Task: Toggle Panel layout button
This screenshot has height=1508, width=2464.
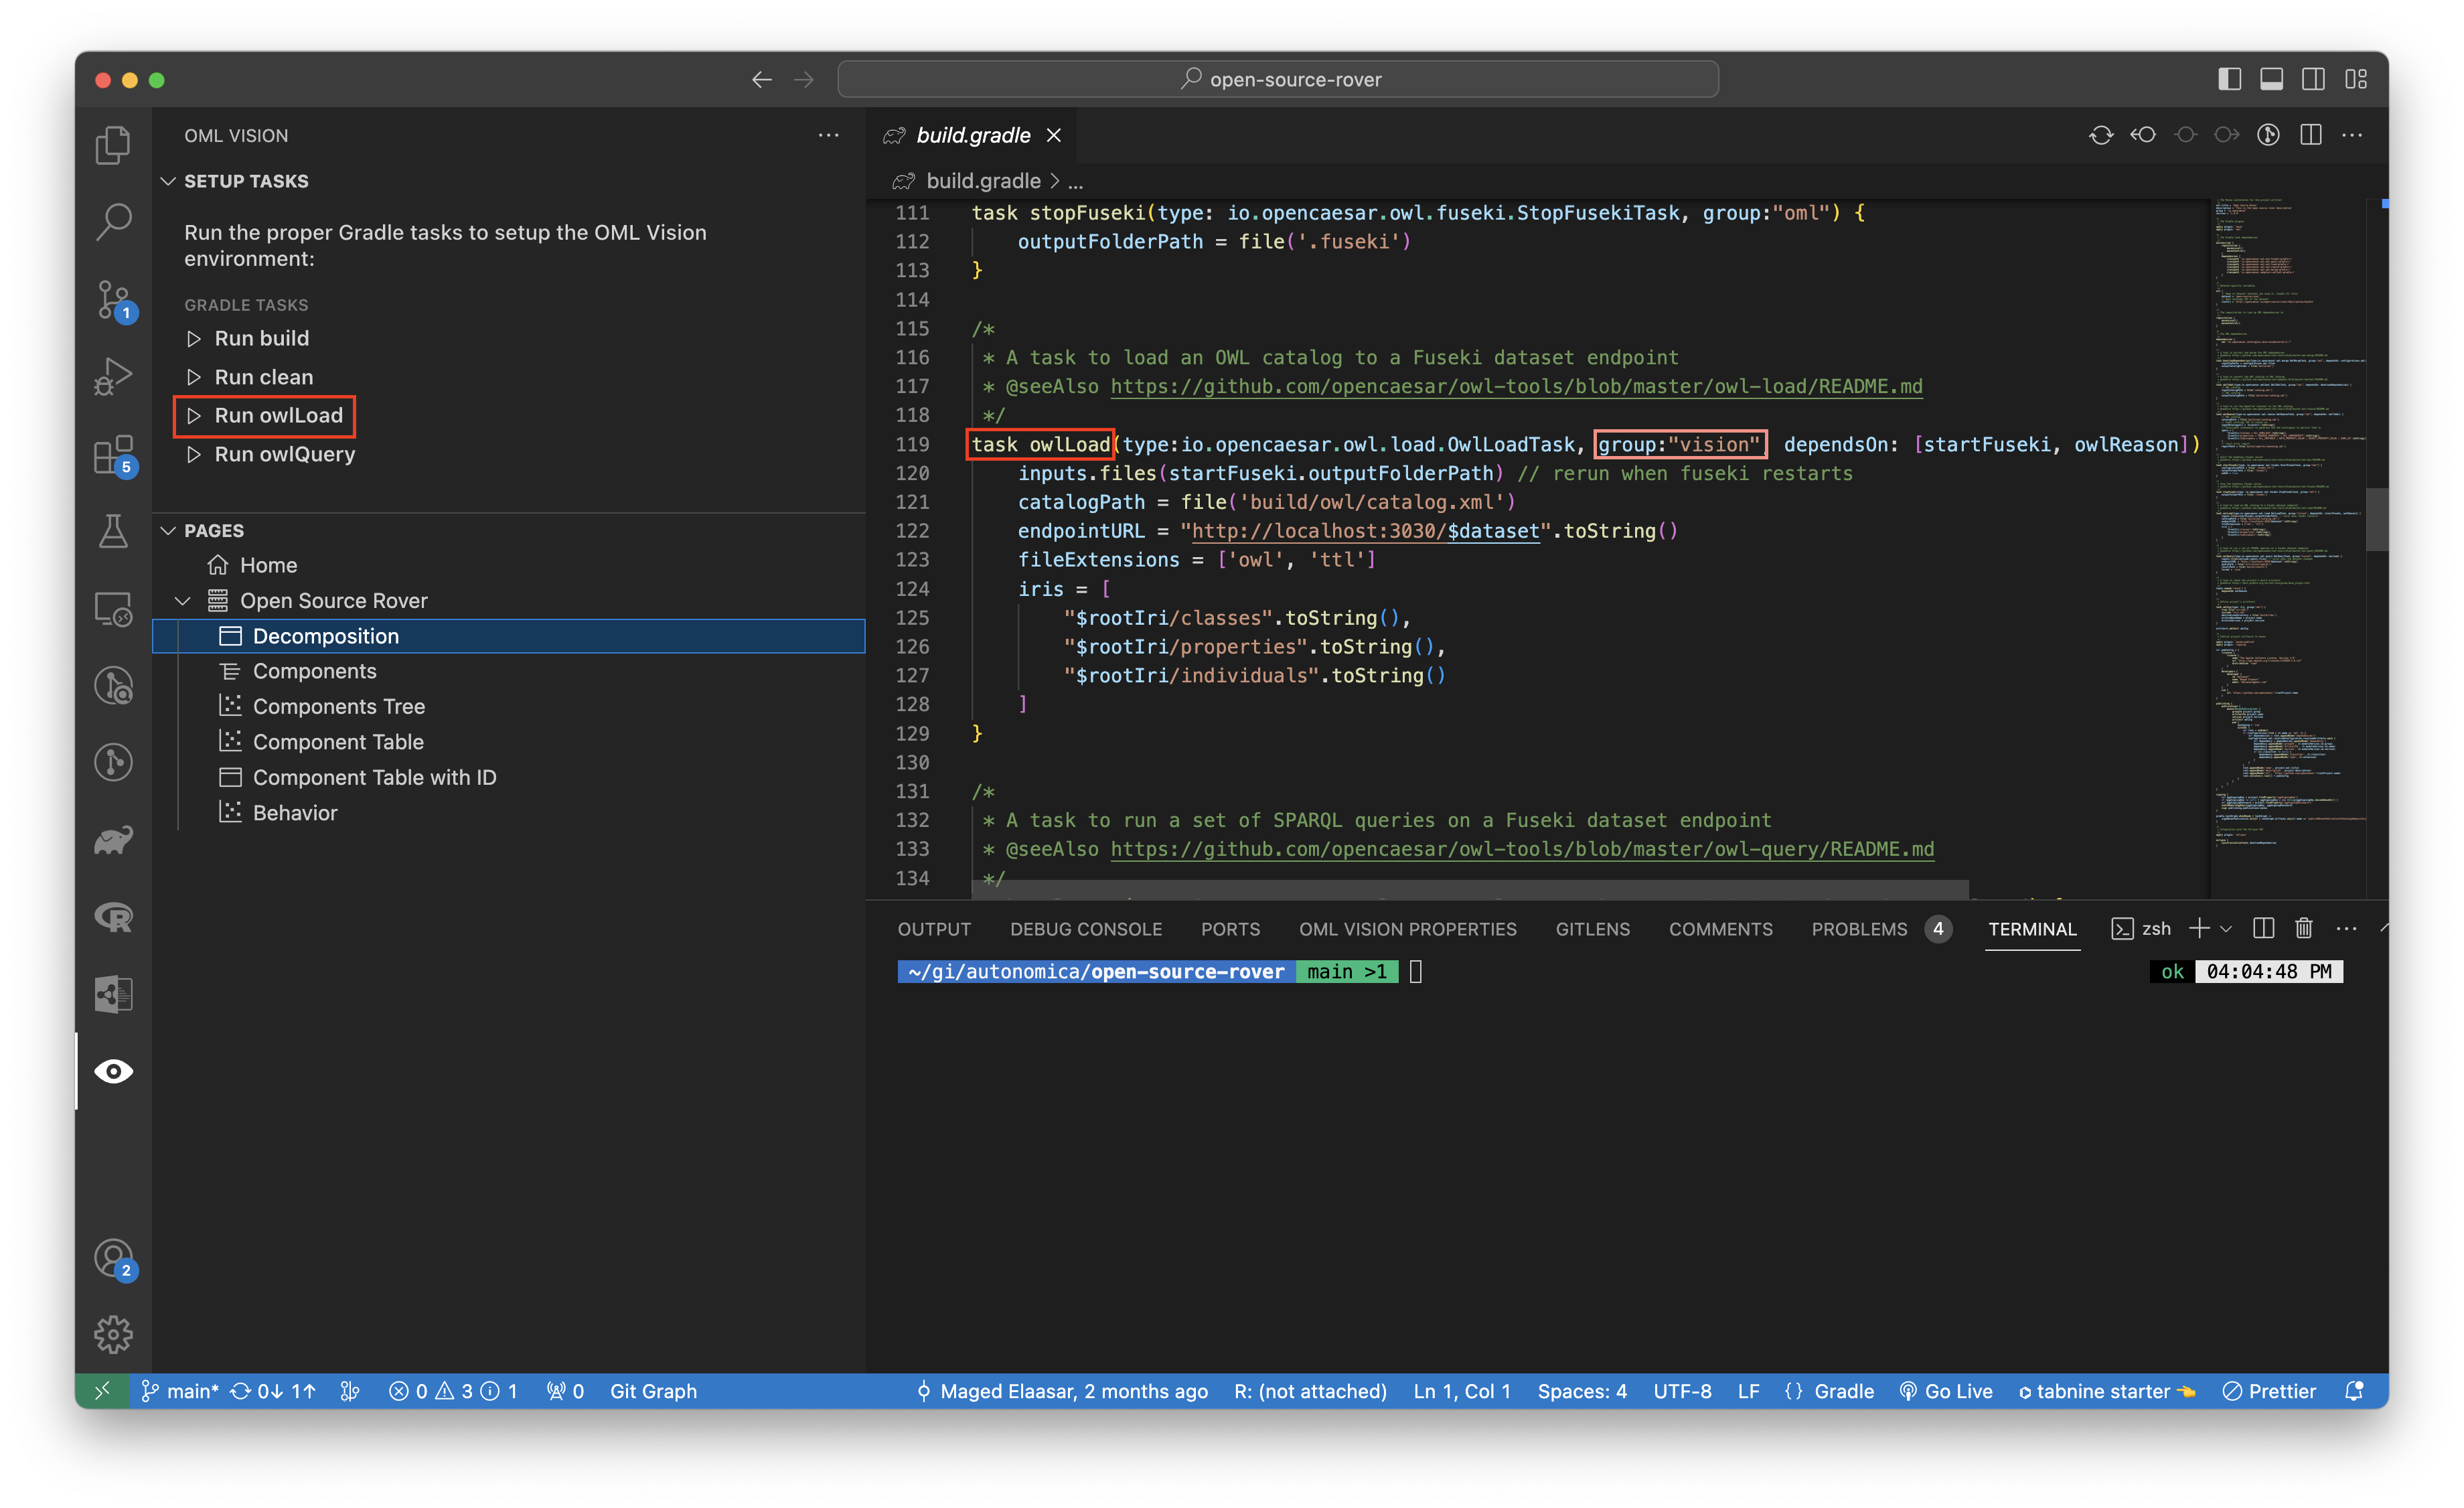Action: 2271,79
